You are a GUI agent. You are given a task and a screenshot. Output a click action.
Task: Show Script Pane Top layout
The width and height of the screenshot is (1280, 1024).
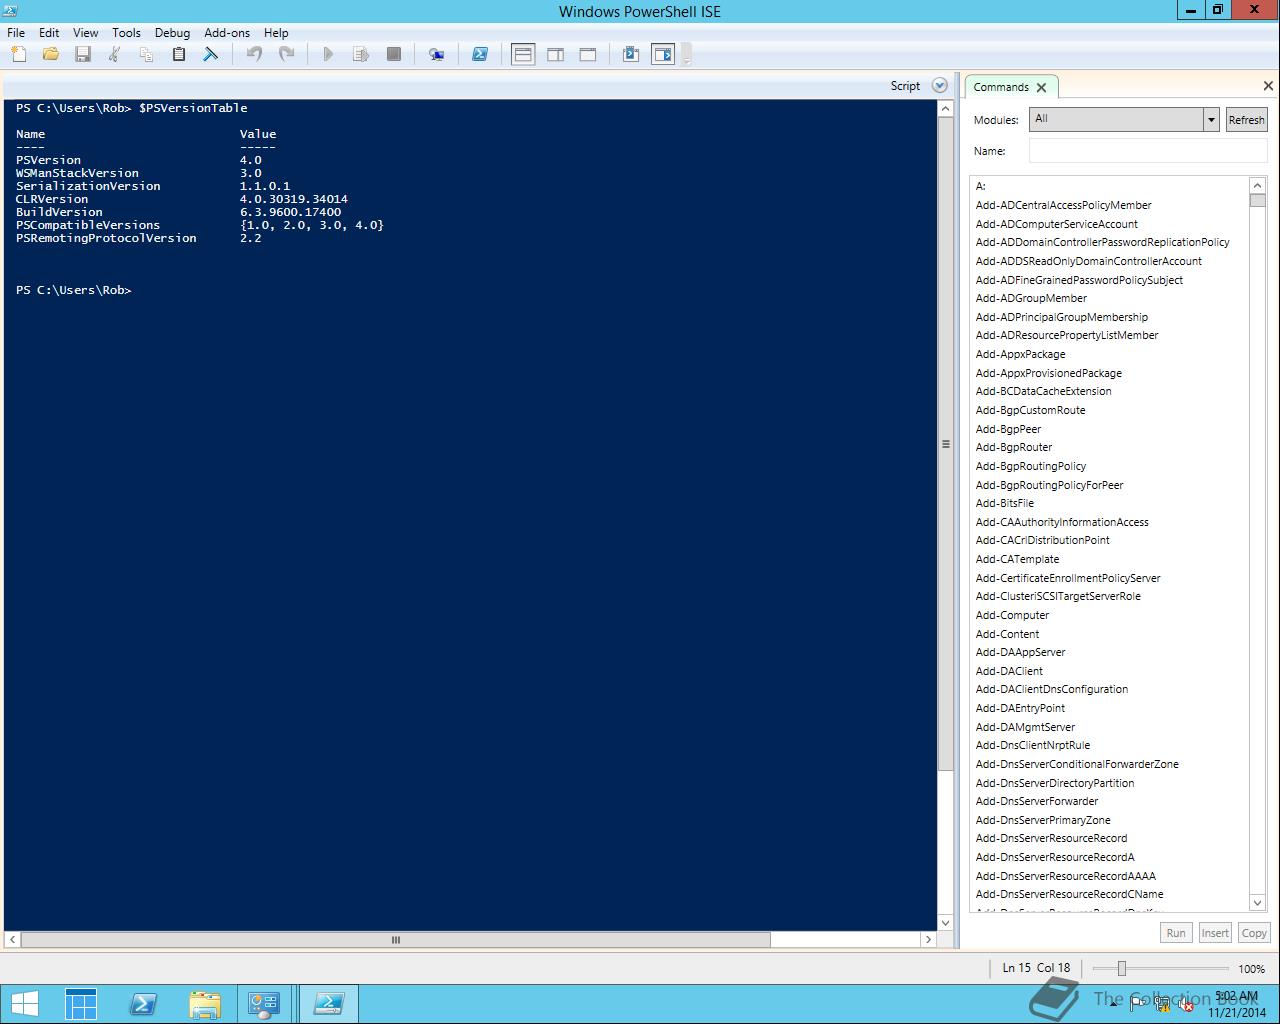pyautogui.click(x=523, y=54)
